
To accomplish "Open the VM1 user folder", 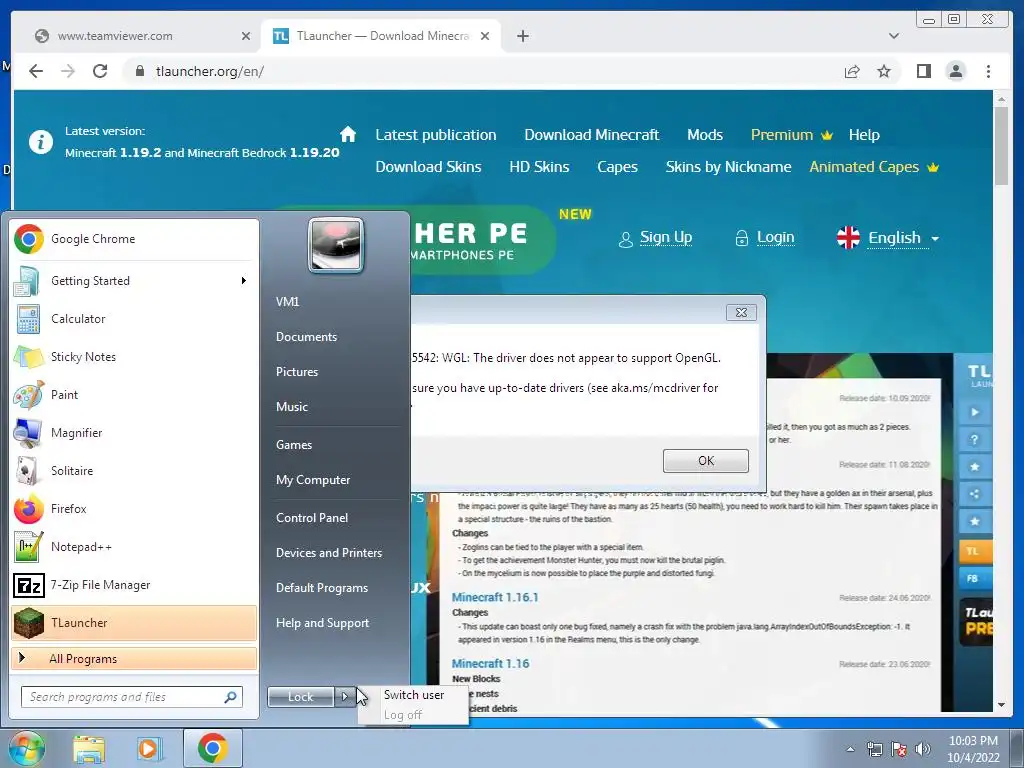I will click(287, 302).
